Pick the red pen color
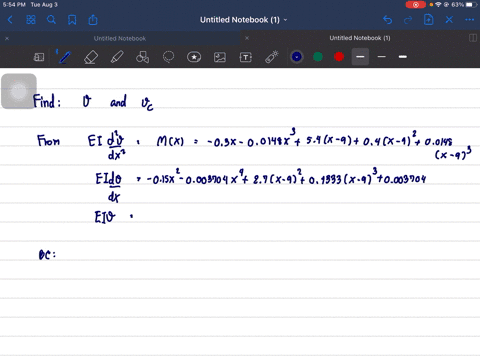 [x=339, y=57]
